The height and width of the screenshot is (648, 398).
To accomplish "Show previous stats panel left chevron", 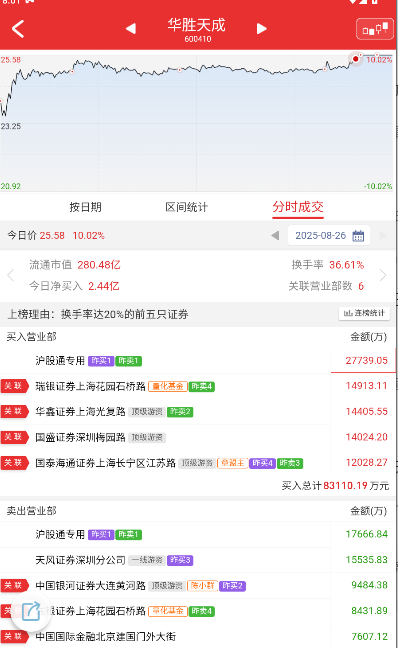I will tap(11, 275).
